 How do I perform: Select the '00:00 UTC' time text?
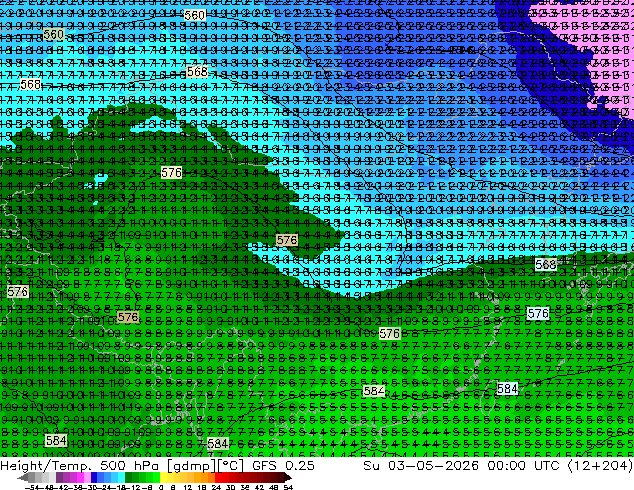[524, 465]
